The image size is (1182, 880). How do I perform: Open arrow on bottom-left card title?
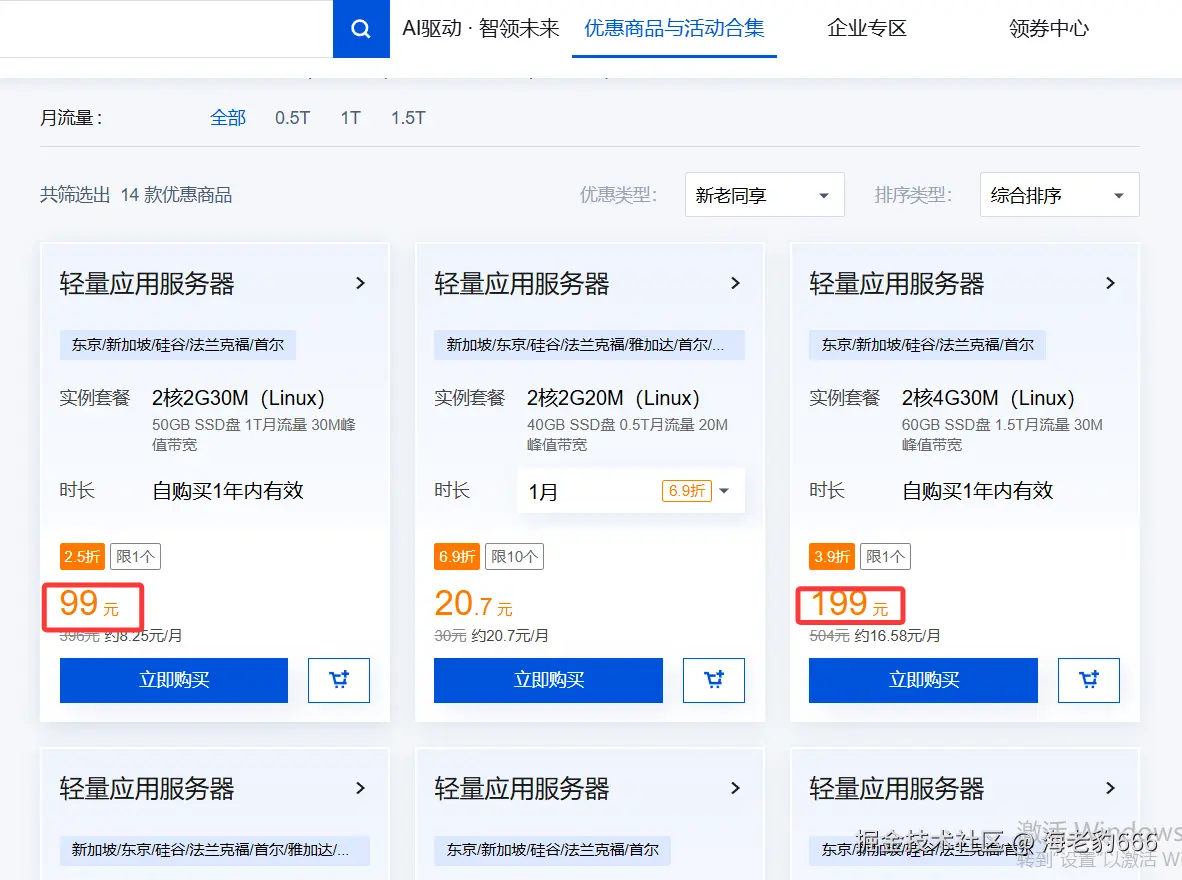(360, 789)
